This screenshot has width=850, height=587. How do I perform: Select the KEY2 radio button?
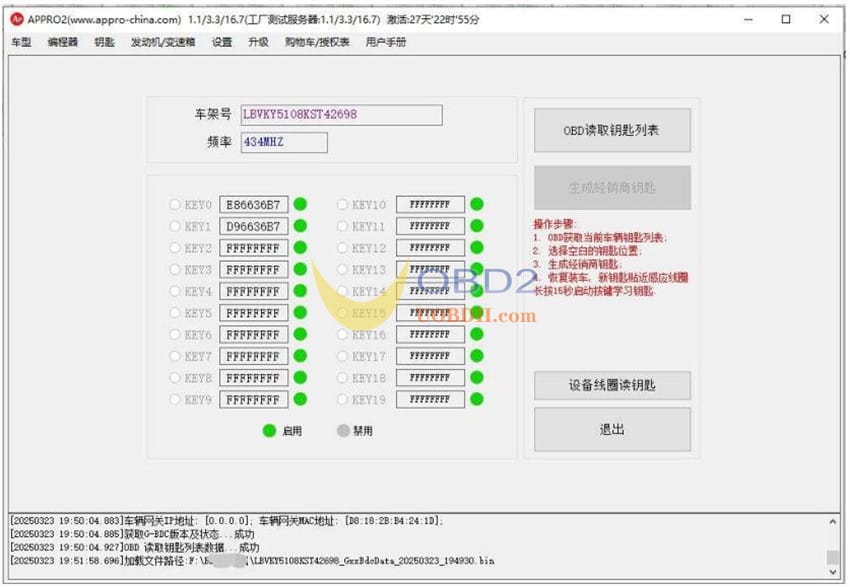(x=175, y=248)
